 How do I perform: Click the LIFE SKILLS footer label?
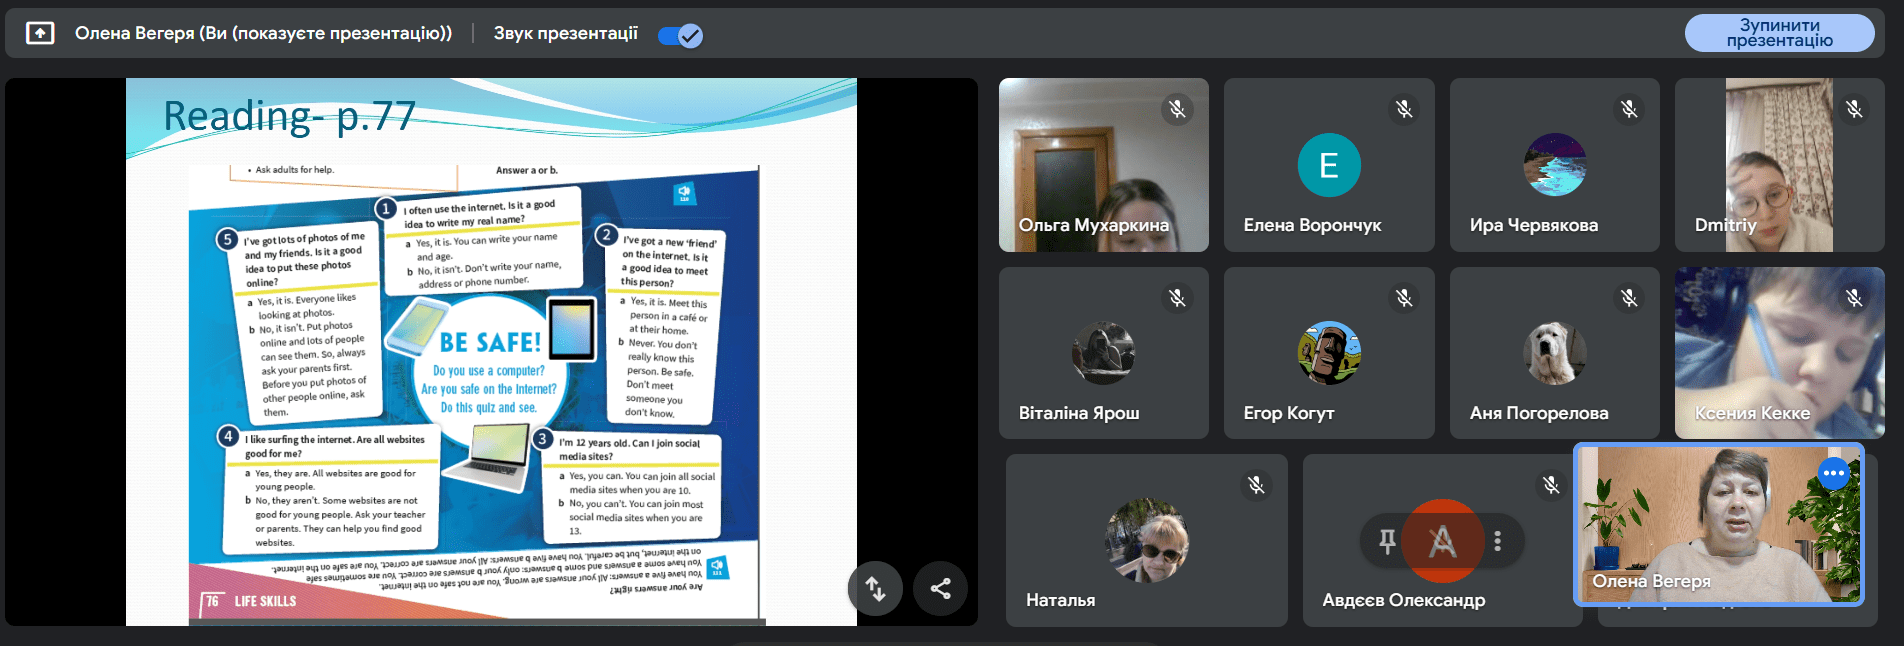tap(265, 601)
